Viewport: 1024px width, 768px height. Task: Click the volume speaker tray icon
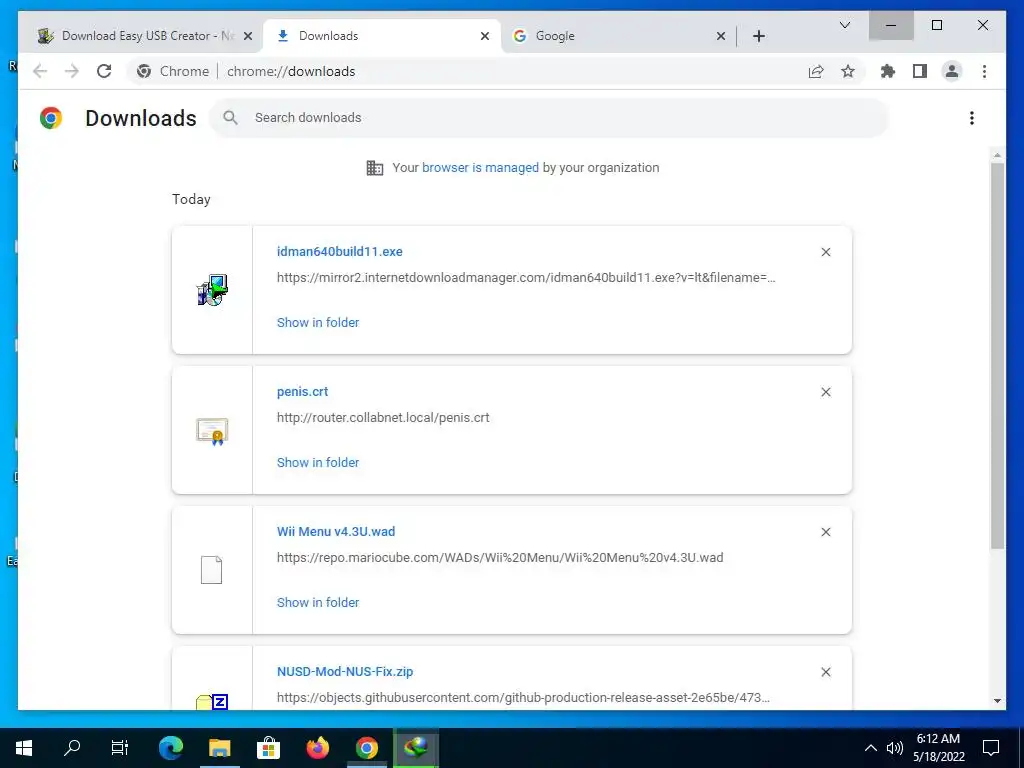pyautogui.click(x=895, y=748)
